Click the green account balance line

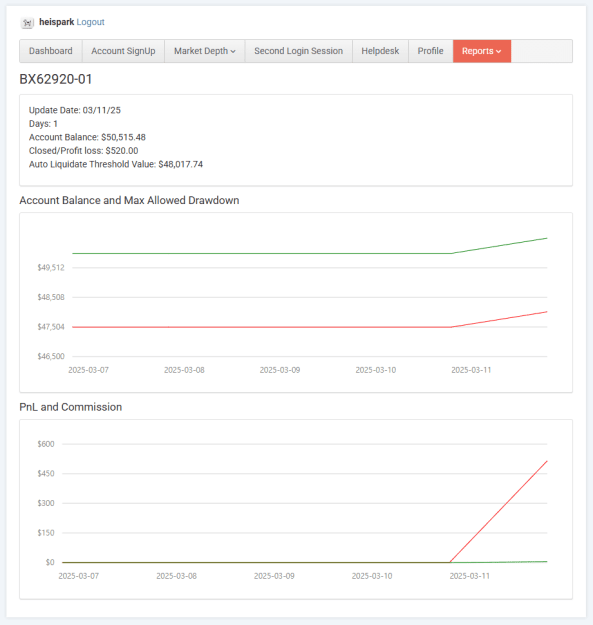click(x=261, y=253)
